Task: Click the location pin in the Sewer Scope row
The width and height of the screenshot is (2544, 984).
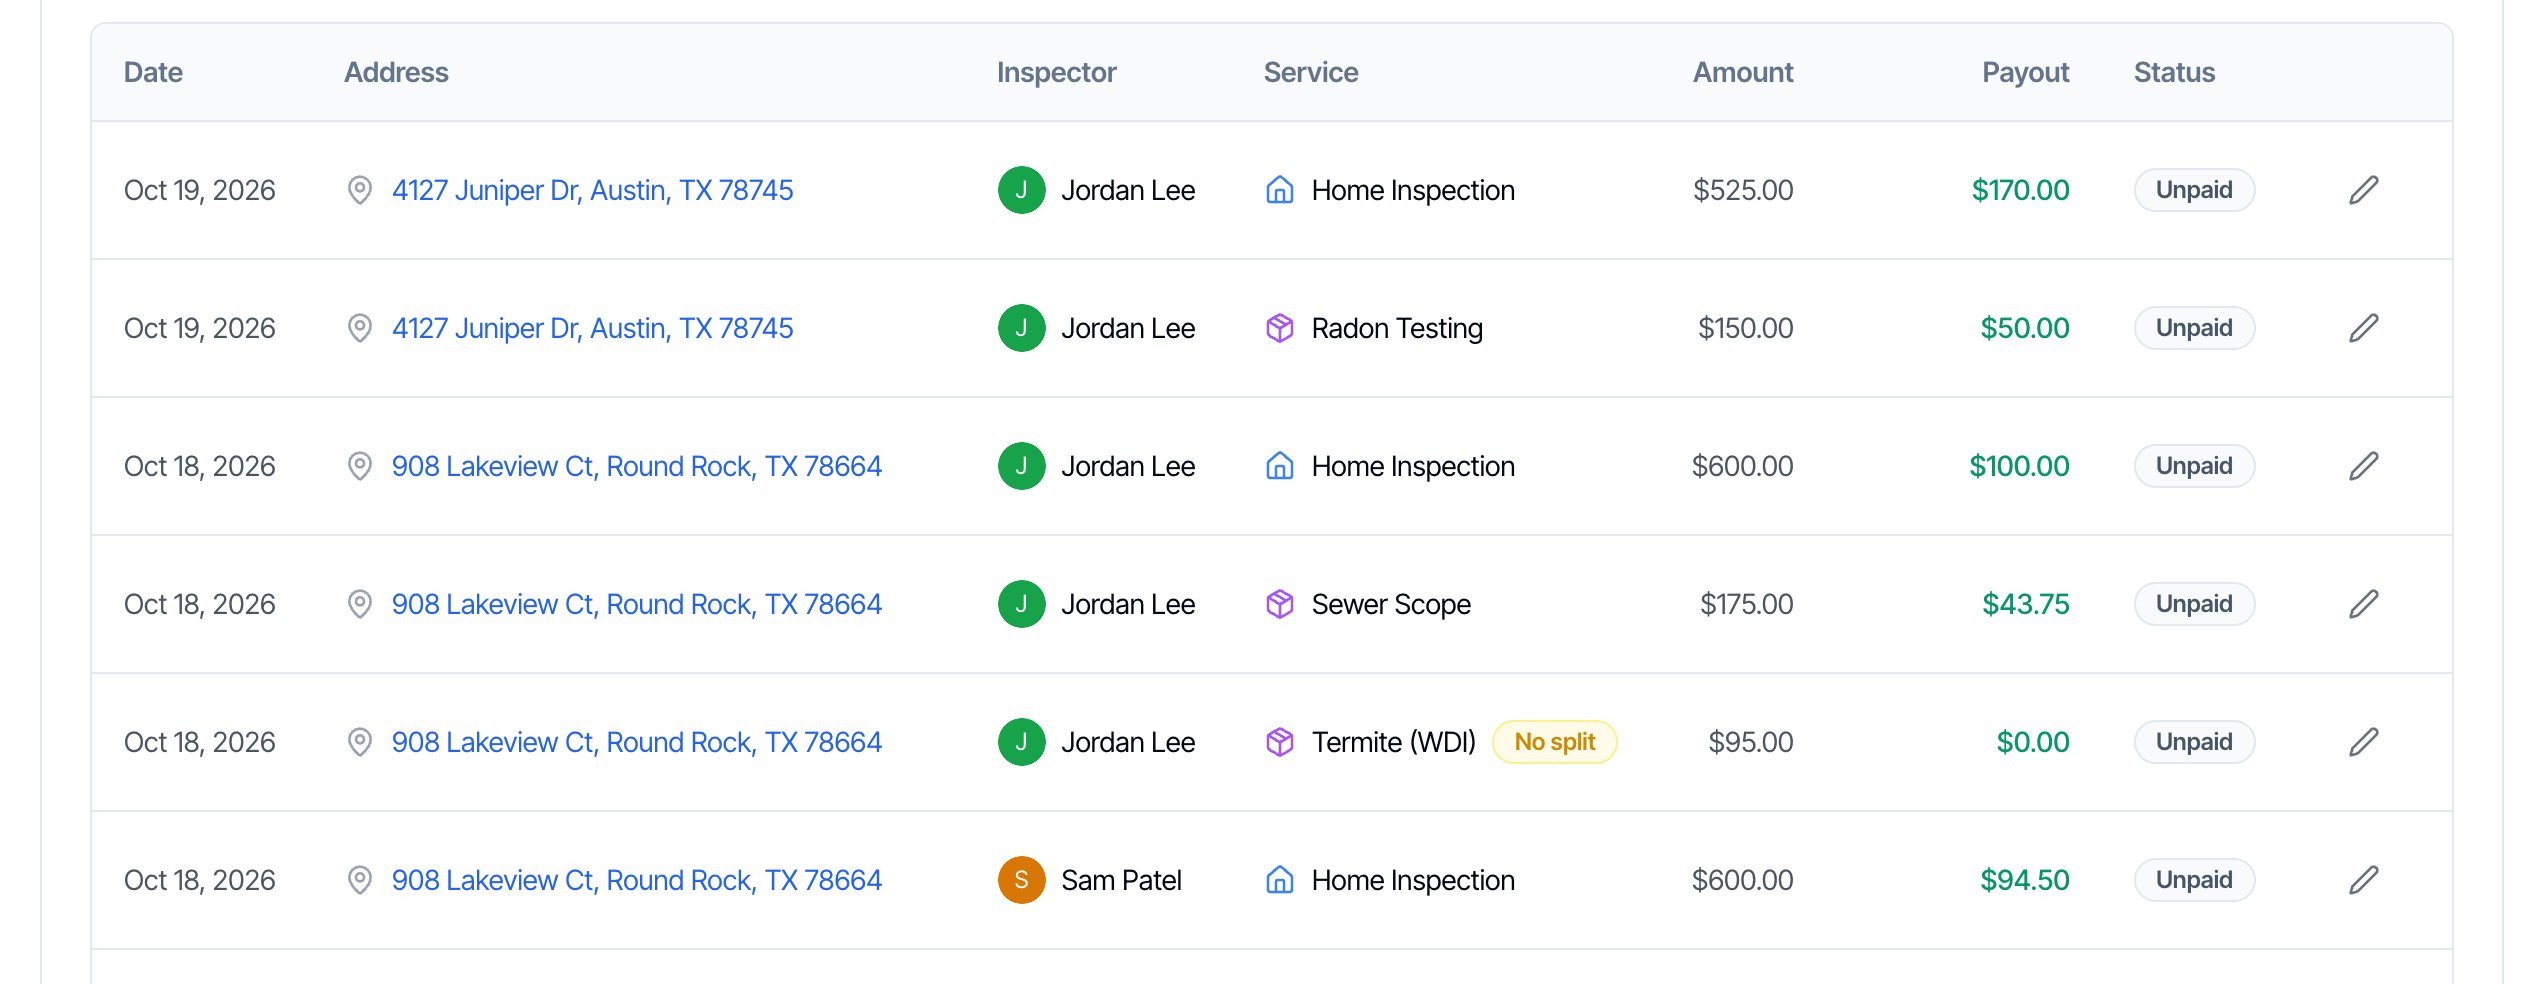Action: (x=359, y=604)
